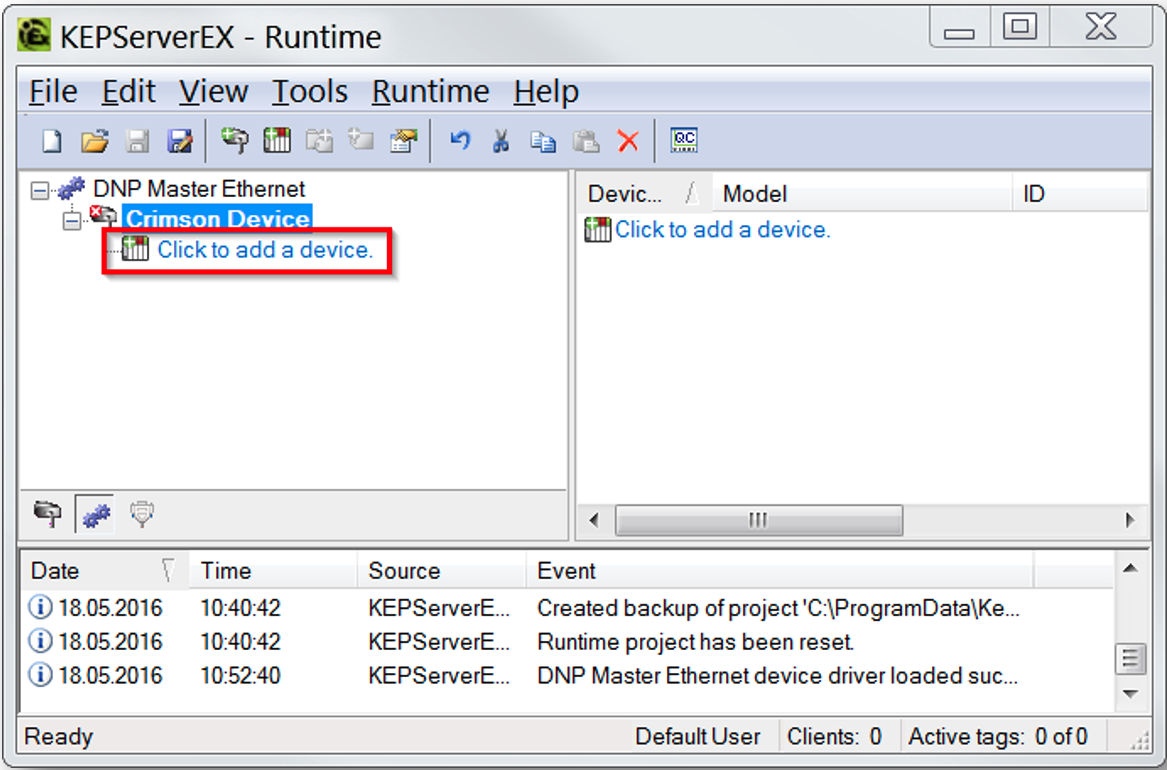Click the down arrow of the event log scrollbar
1167x770 pixels.
[1131, 693]
